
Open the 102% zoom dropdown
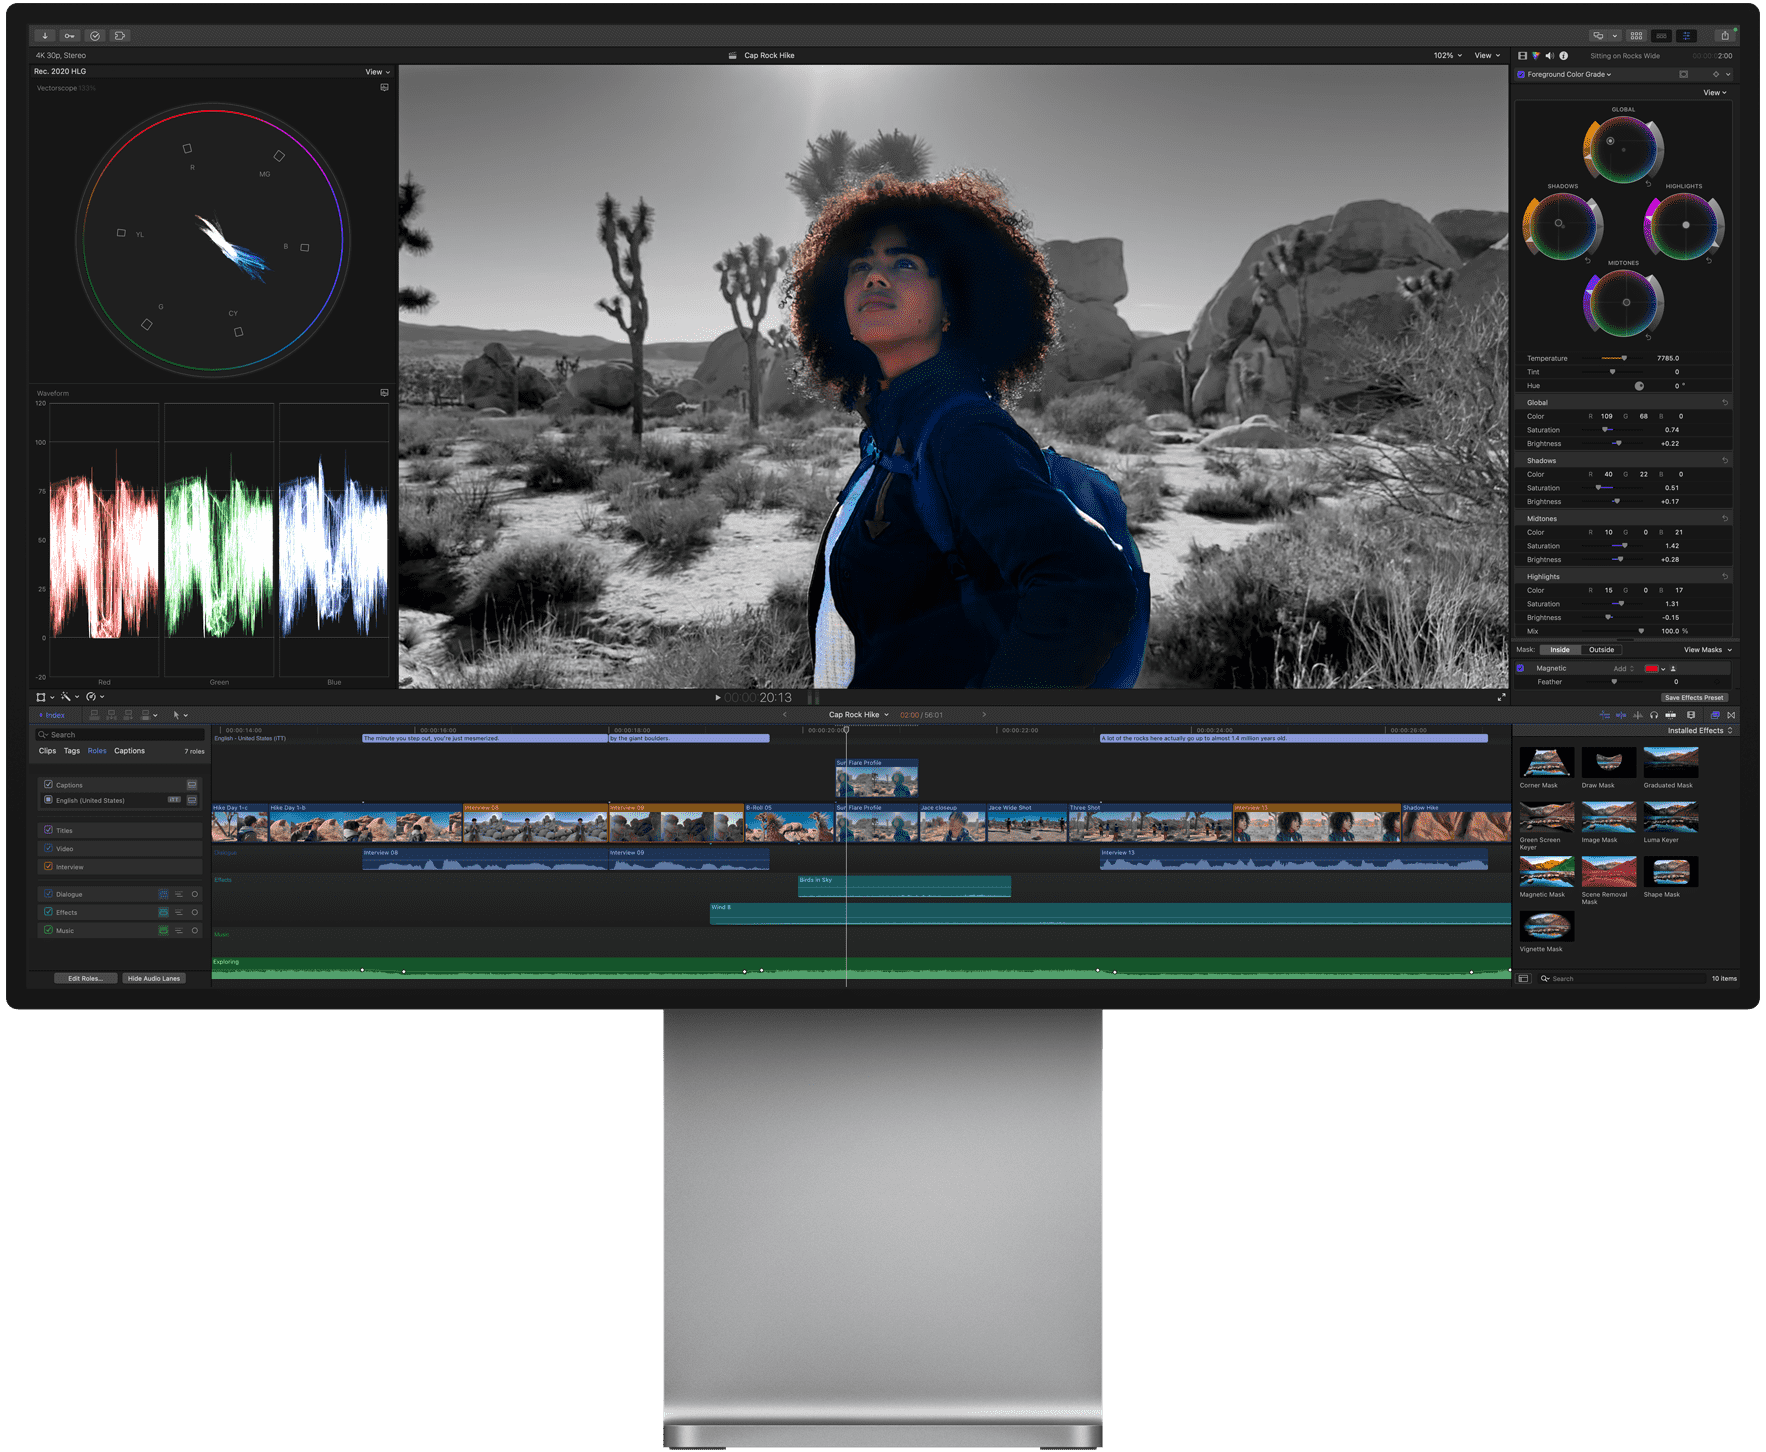(x=1447, y=56)
